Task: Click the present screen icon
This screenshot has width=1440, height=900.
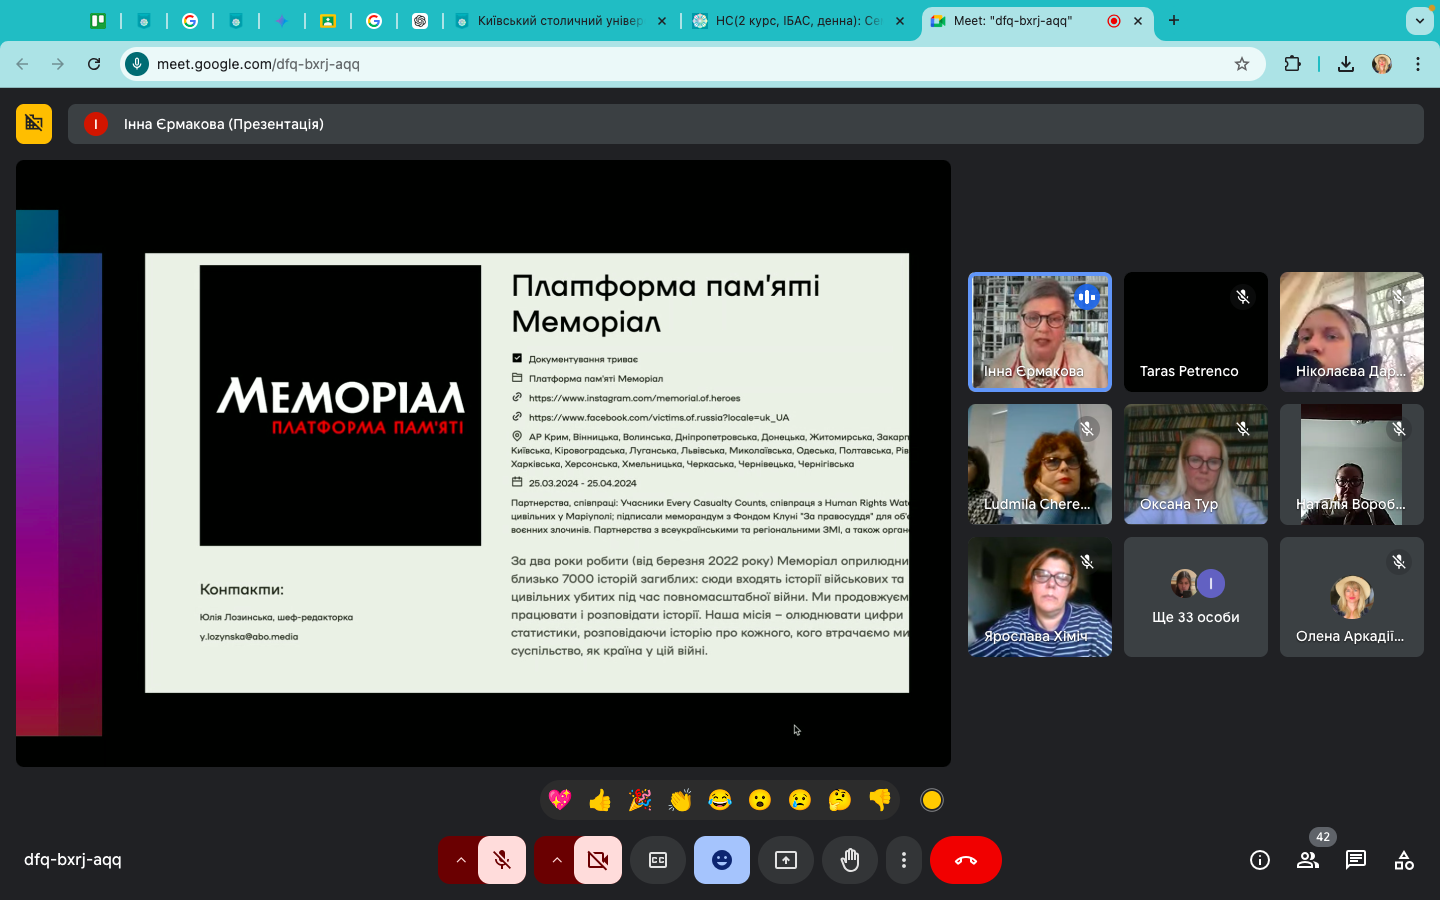Action: pyautogui.click(x=786, y=860)
